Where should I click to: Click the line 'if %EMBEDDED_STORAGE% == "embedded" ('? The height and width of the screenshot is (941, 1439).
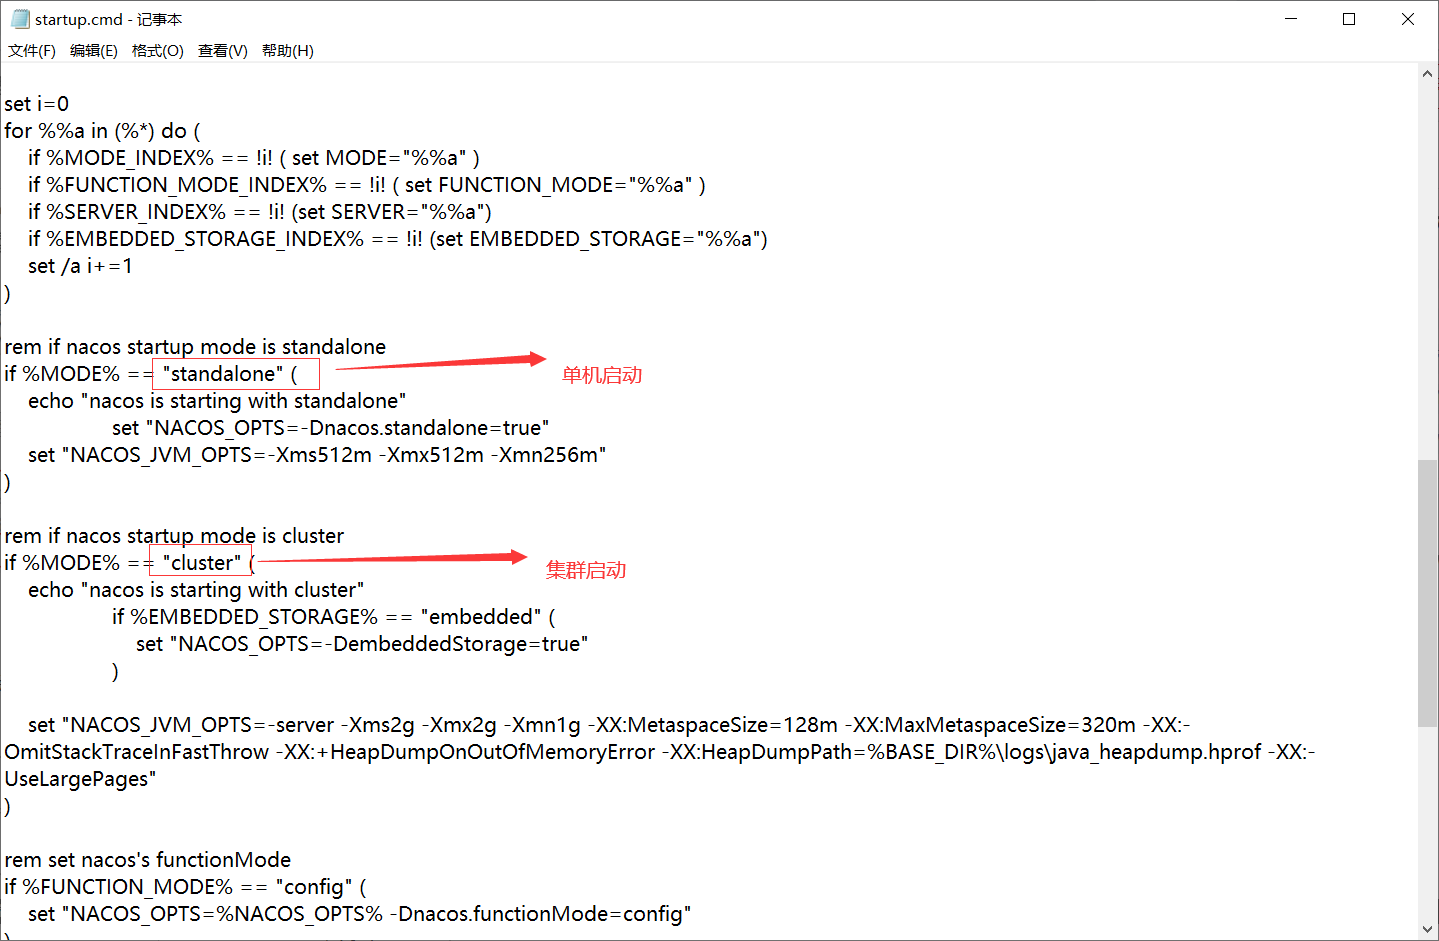pyautogui.click(x=334, y=617)
